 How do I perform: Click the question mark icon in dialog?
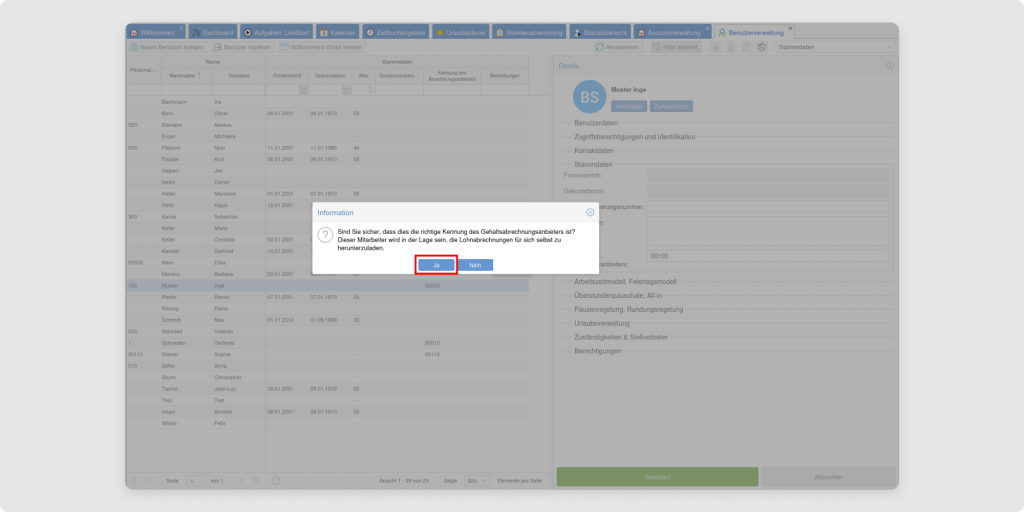tap(325, 234)
